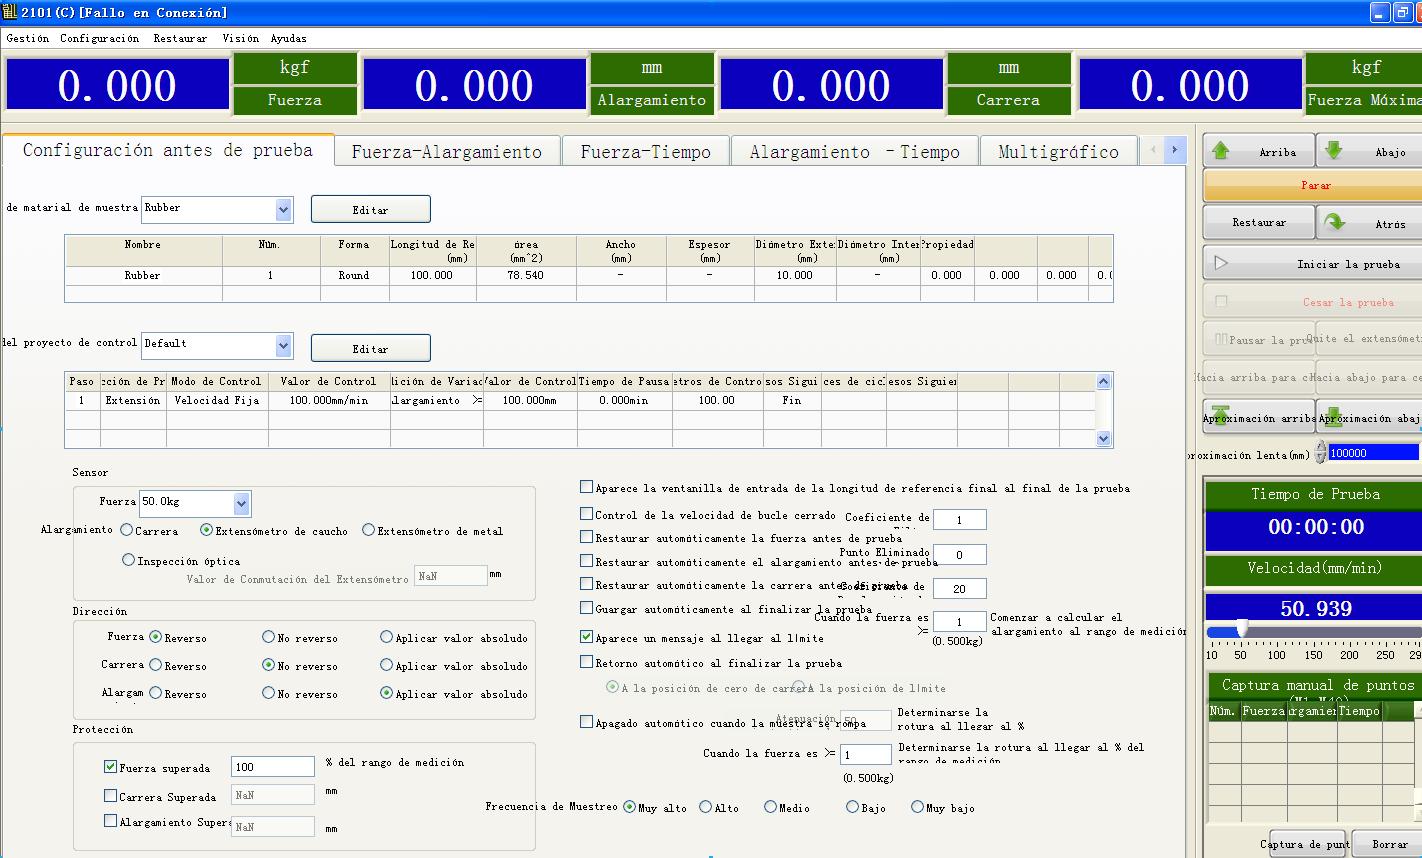Open the sample material Rubber dropdown
The width and height of the screenshot is (1422, 858).
283,209
